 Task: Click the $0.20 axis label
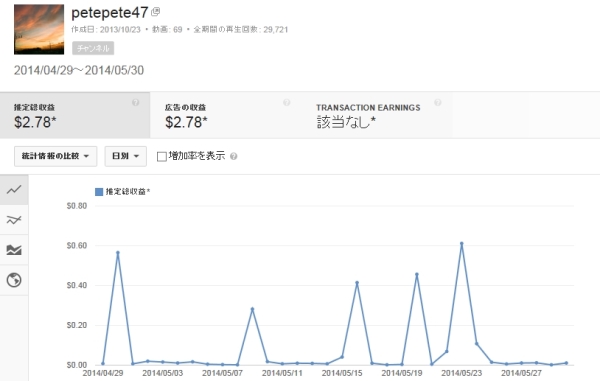(x=77, y=325)
